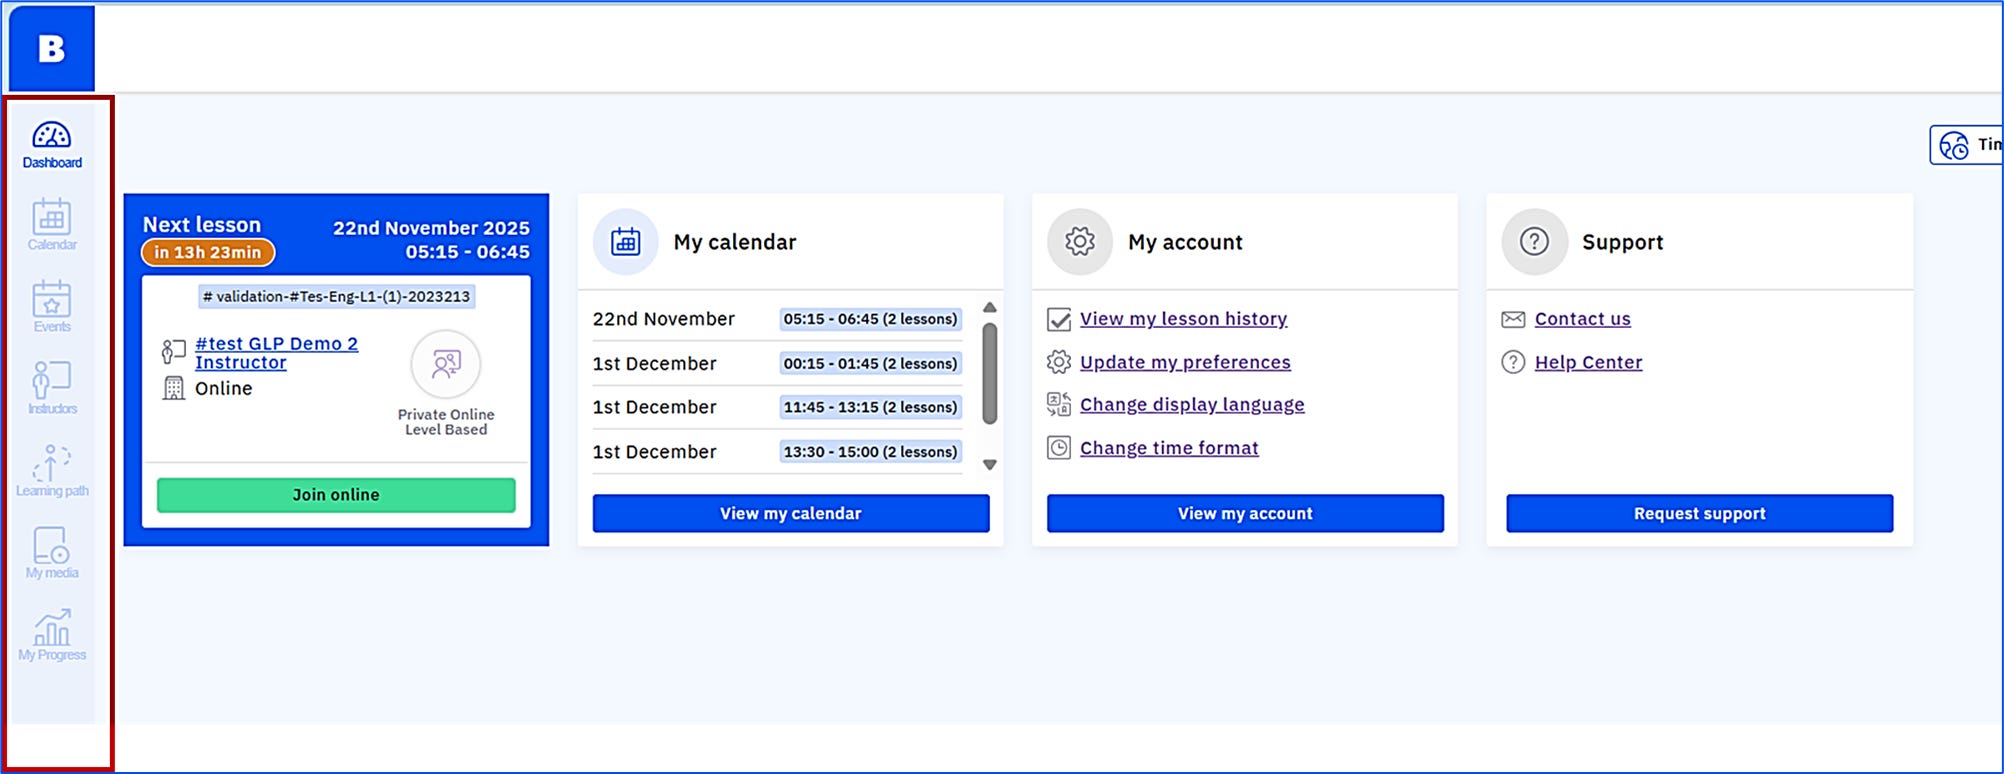2004x774 pixels.
Task: Click the time zone button at top right
Action: coord(1967,145)
